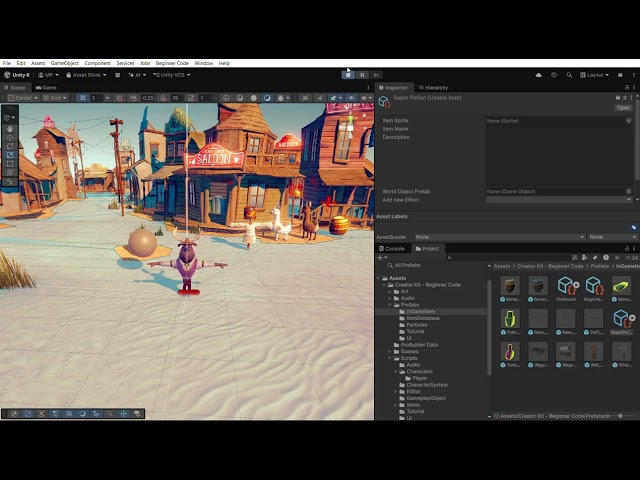Click the Step forward button
This screenshot has width=640, height=480.
pyautogui.click(x=376, y=75)
